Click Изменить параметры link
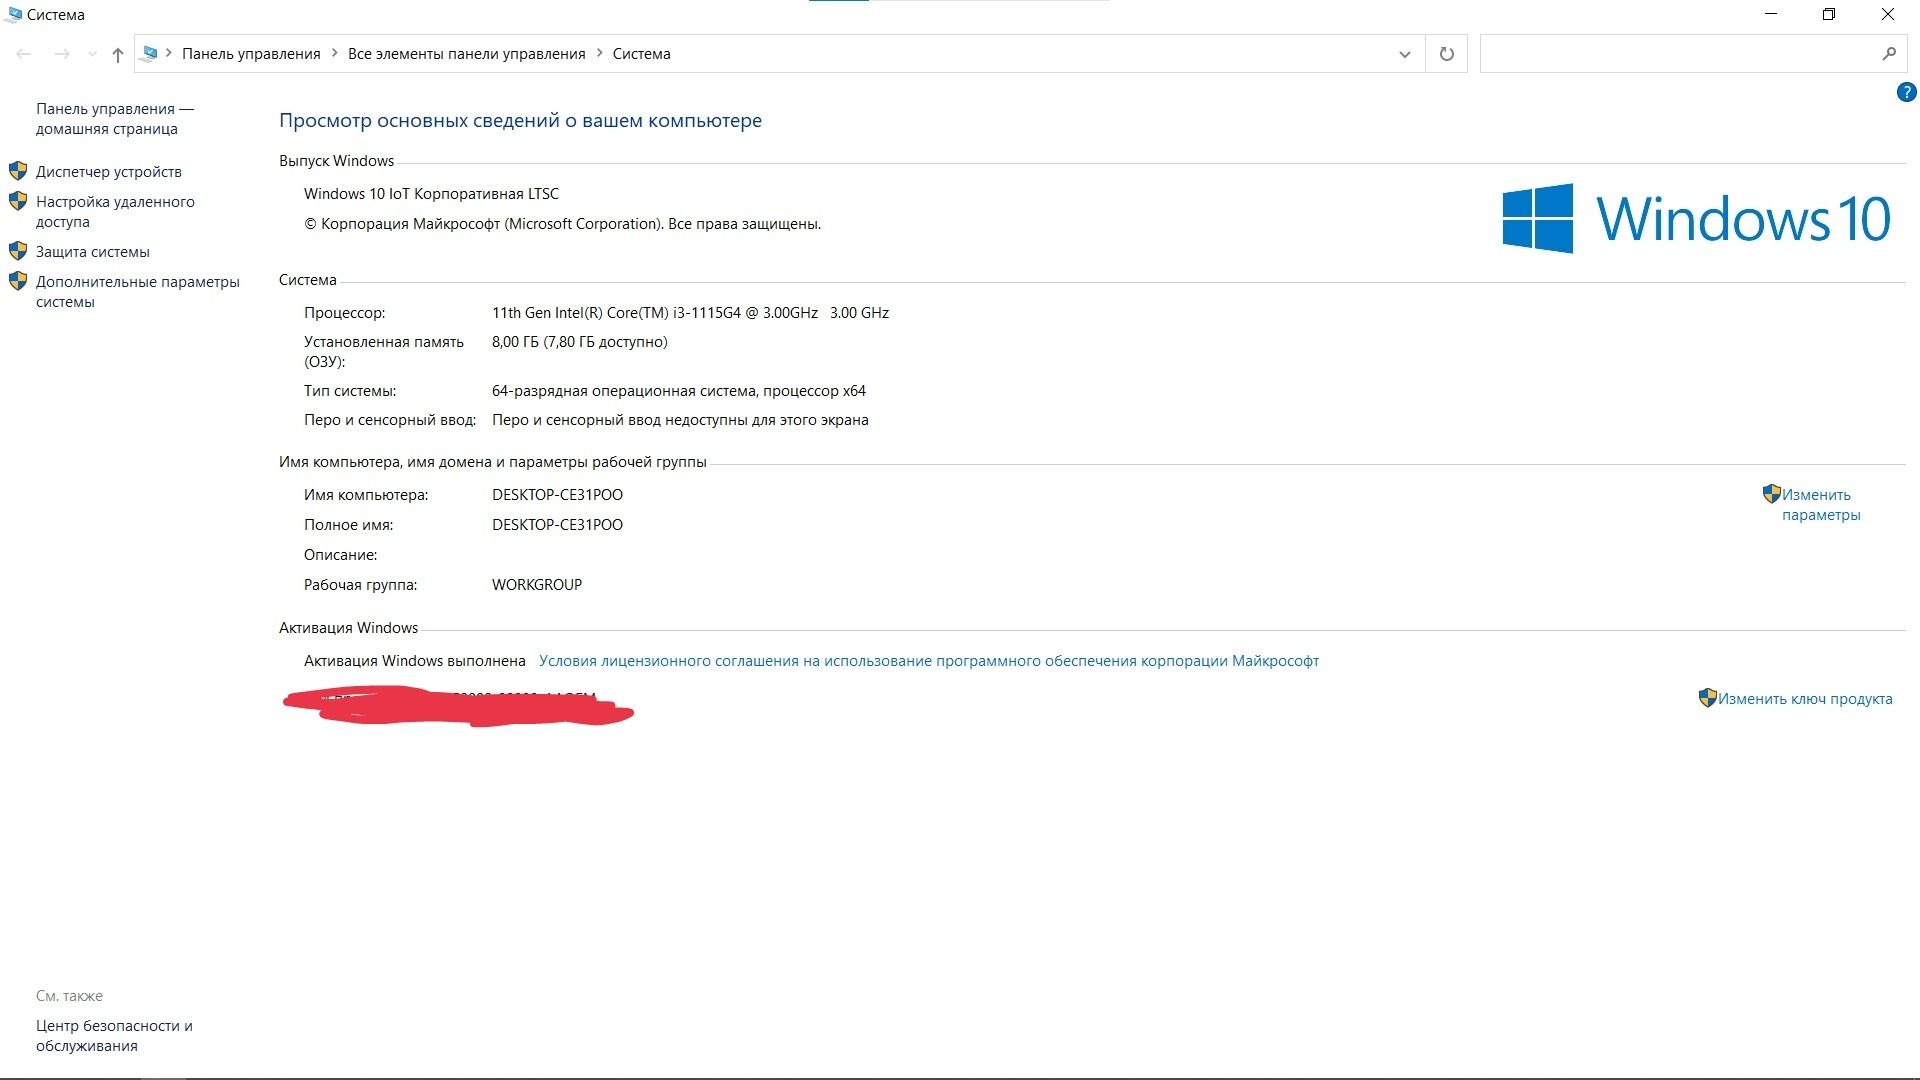Screen dimensions: 1920x1080 tap(1821, 505)
